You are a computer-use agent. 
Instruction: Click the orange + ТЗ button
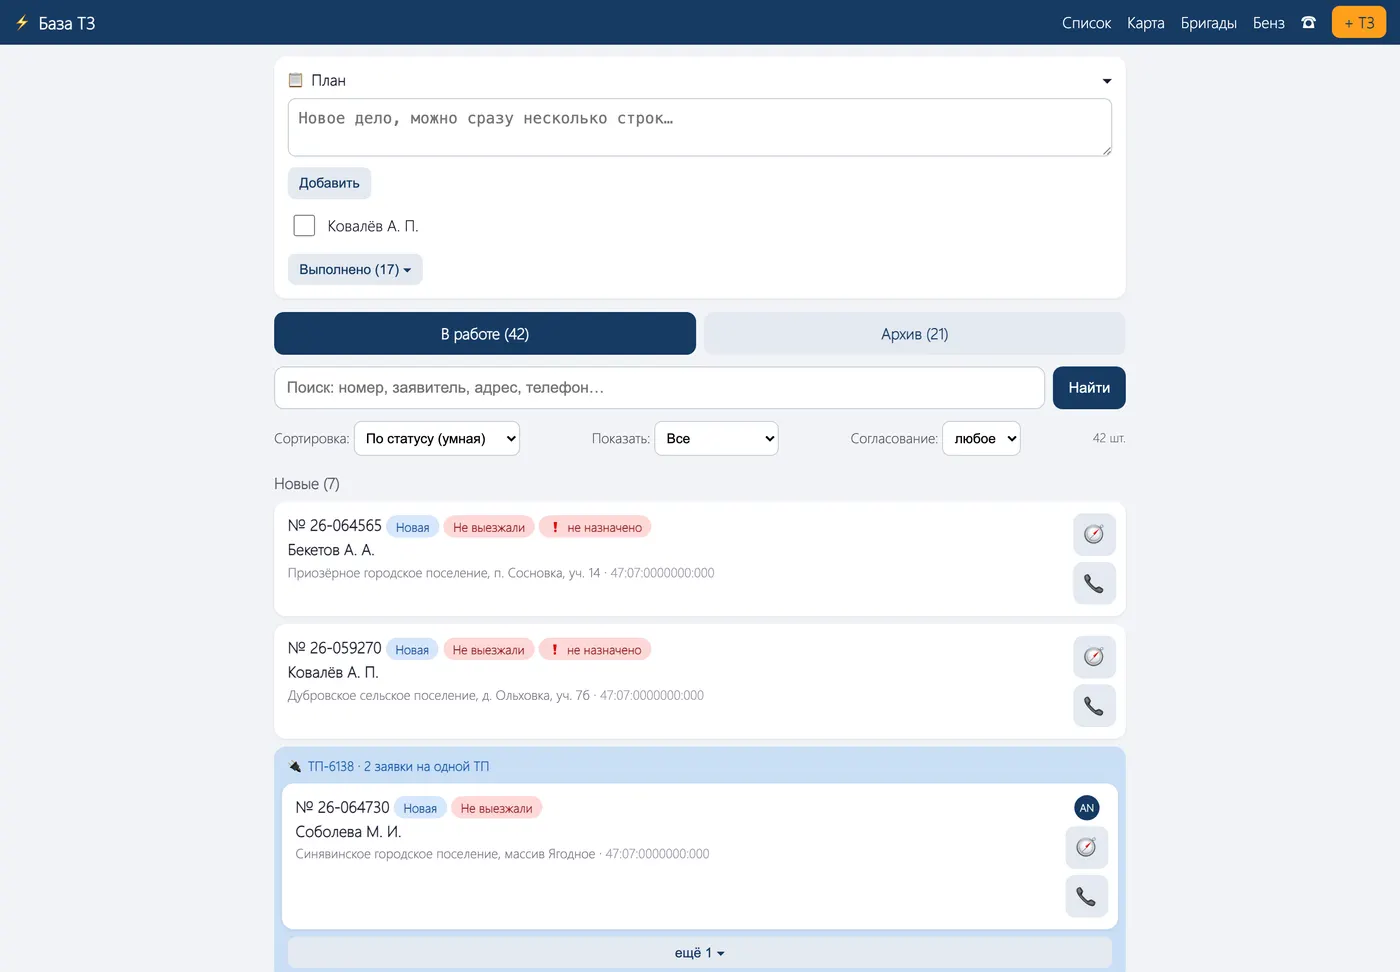click(1359, 23)
